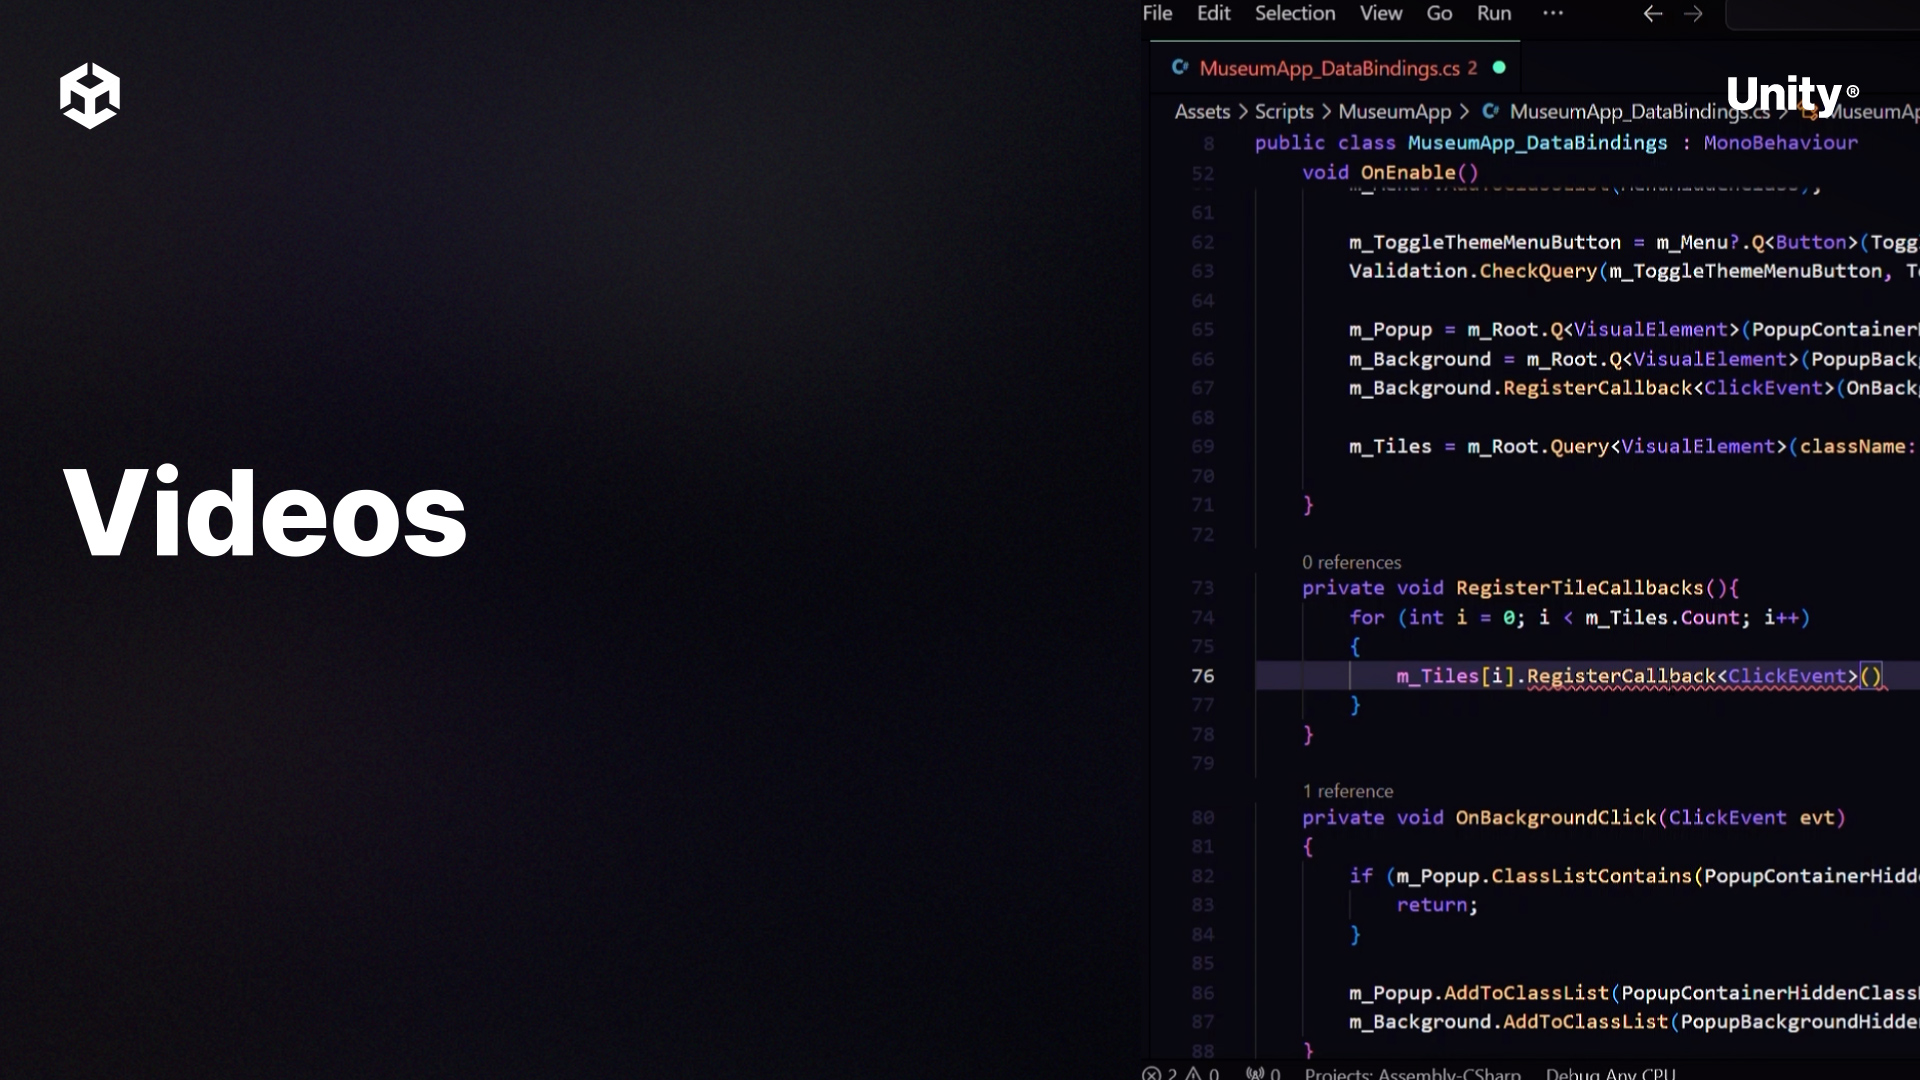Viewport: 1920px width, 1080px height.
Task: Click the C# icon on the file tab
Action: tap(1180, 68)
